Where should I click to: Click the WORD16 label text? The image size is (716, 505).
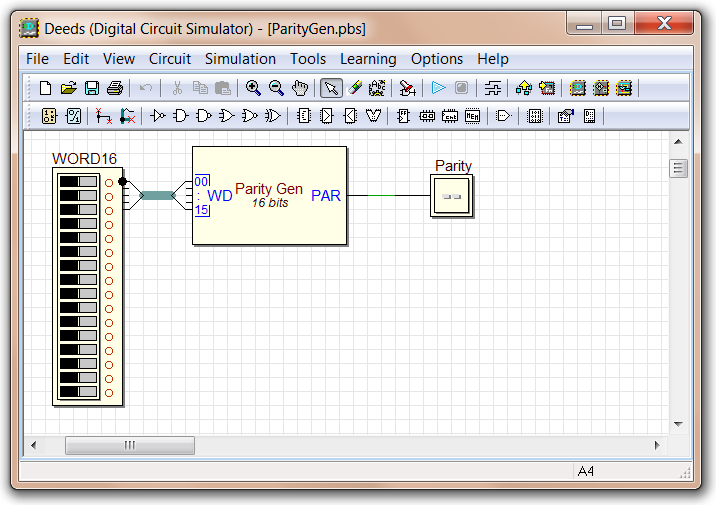pos(84,158)
